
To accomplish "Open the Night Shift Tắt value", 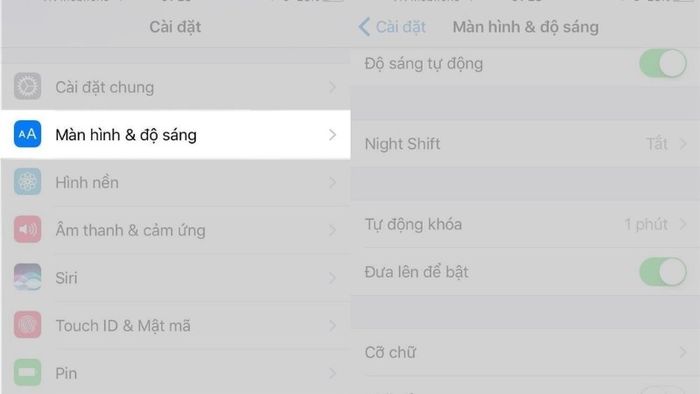I will (x=657, y=144).
